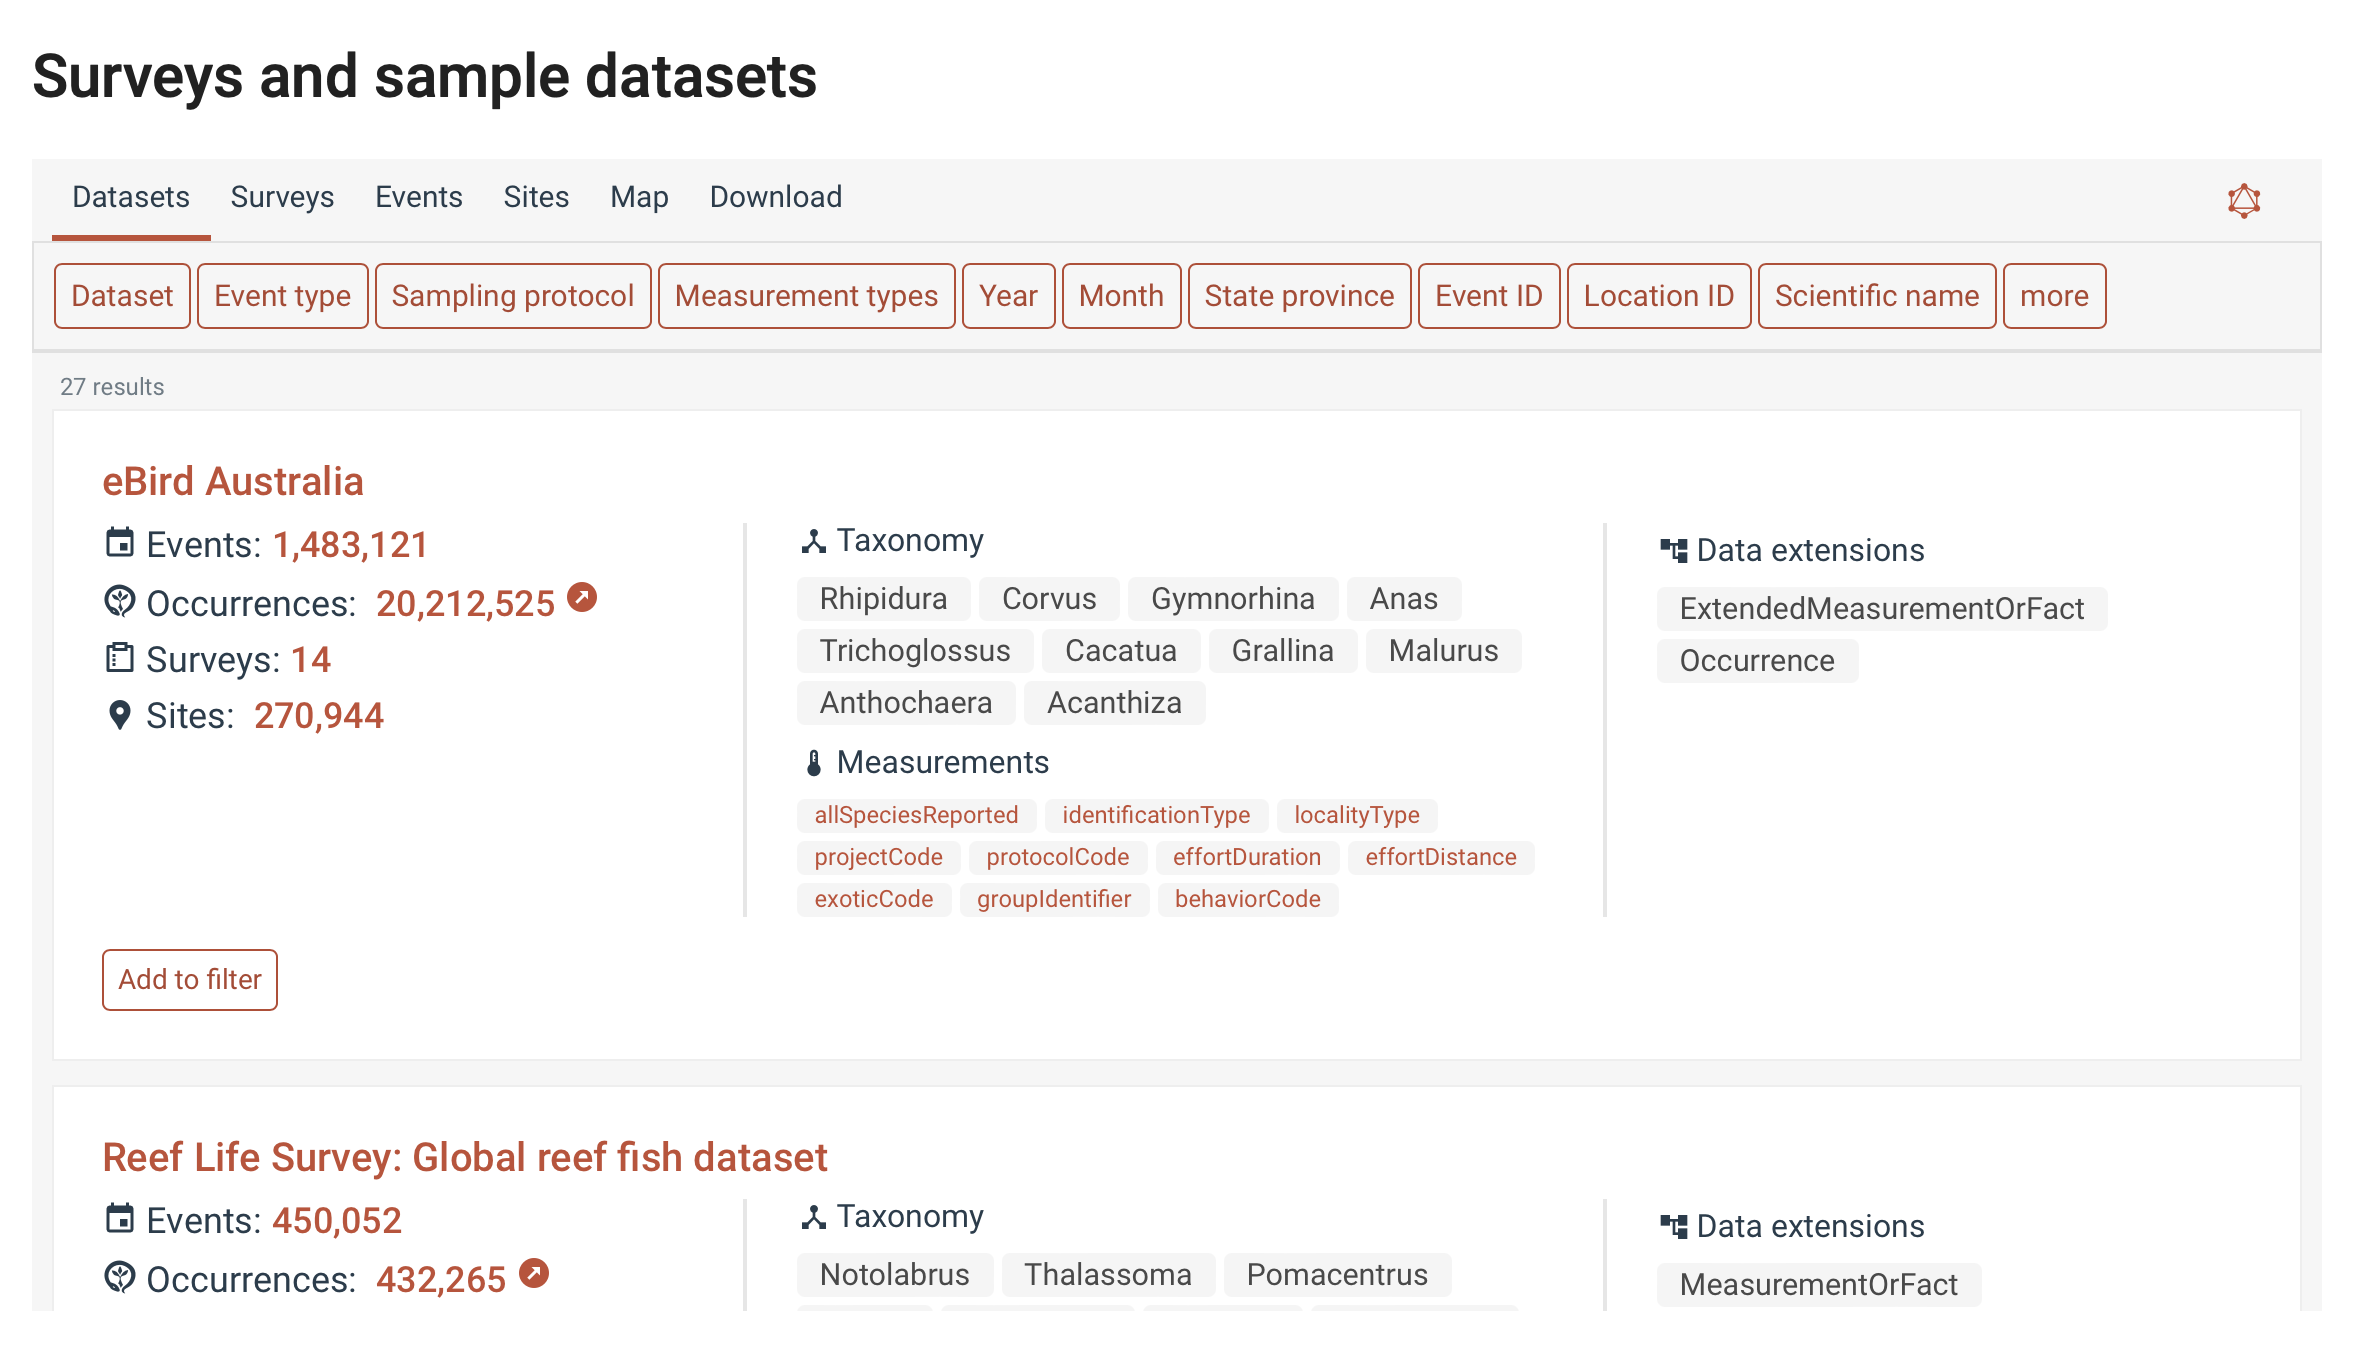Open Reef Life Survey occurrences external link icon

pos(534,1273)
